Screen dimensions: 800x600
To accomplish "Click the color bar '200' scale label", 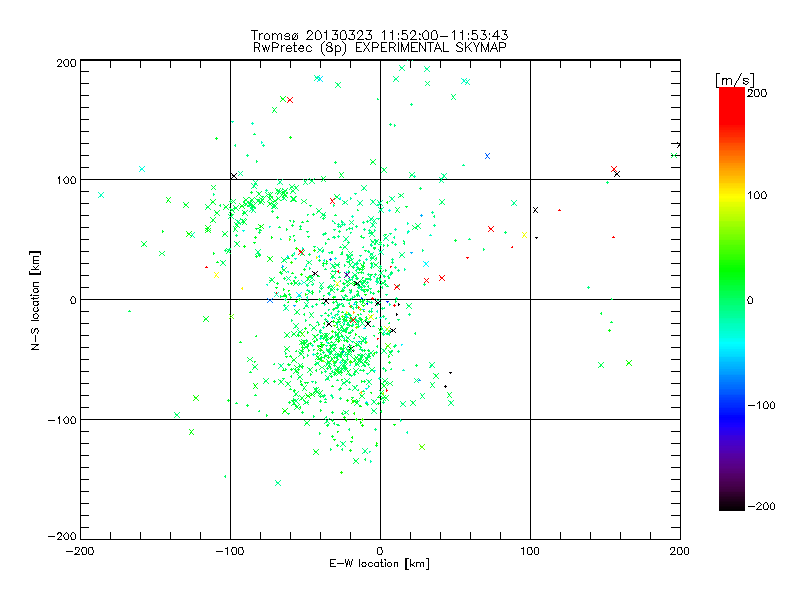I will 757,93.
